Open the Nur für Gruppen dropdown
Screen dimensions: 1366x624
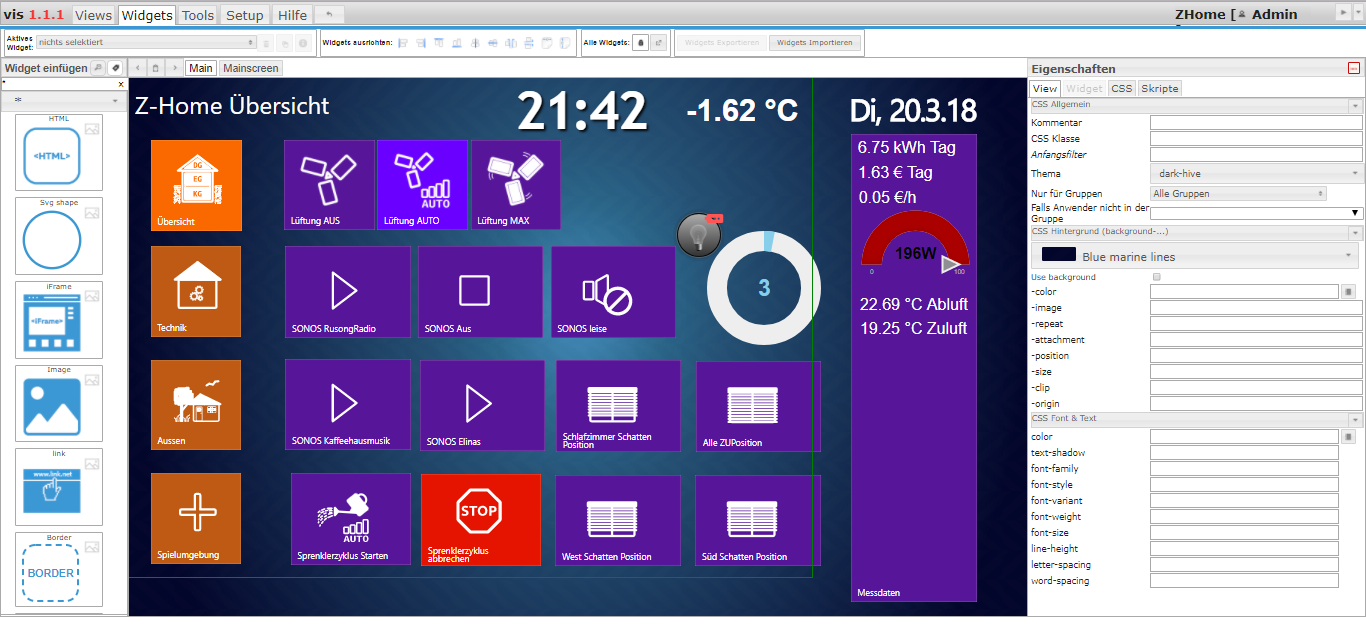(x=1238, y=193)
